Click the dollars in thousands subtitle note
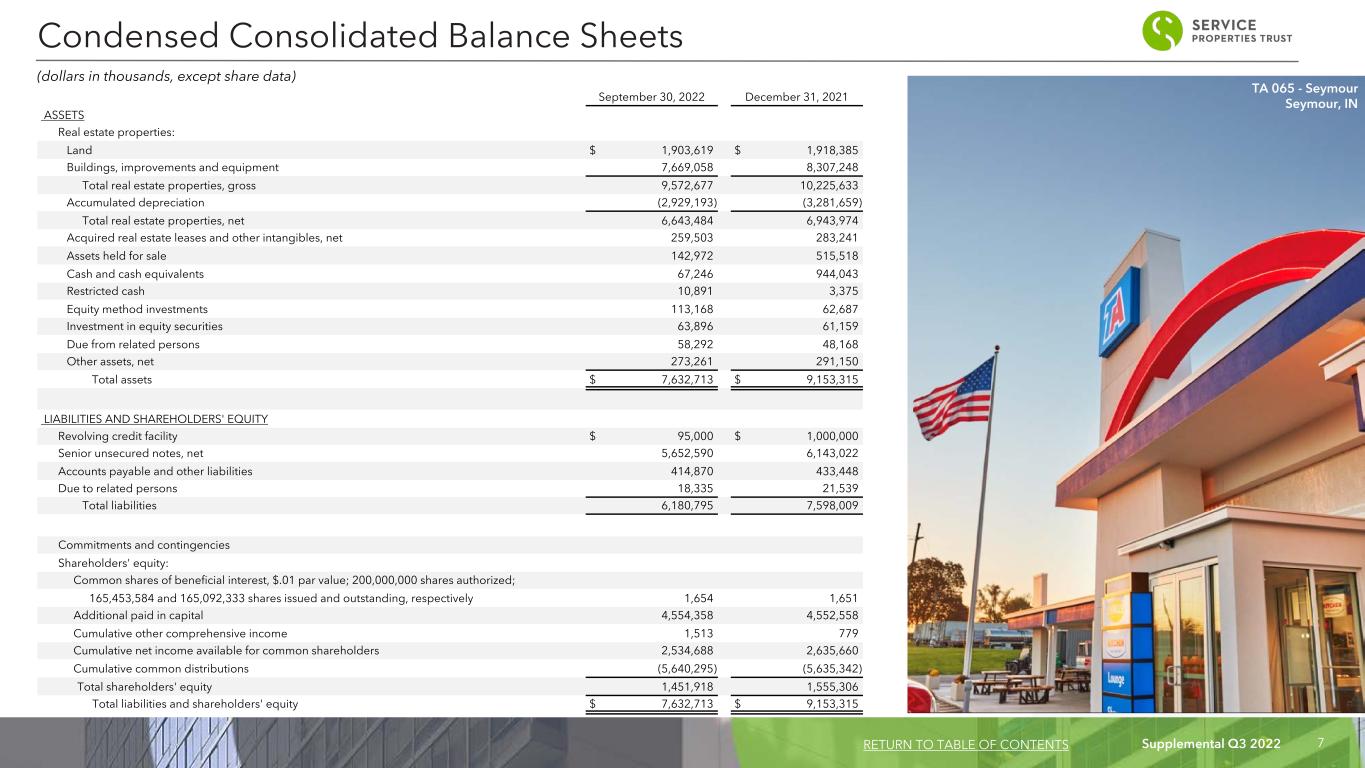This screenshot has width=1365, height=768. pyautogui.click(x=167, y=78)
